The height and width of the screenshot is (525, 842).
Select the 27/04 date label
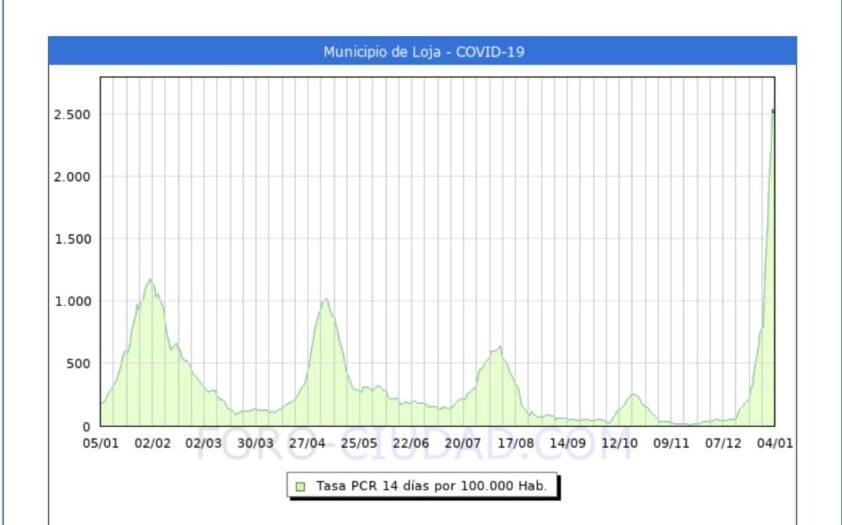point(308,442)
